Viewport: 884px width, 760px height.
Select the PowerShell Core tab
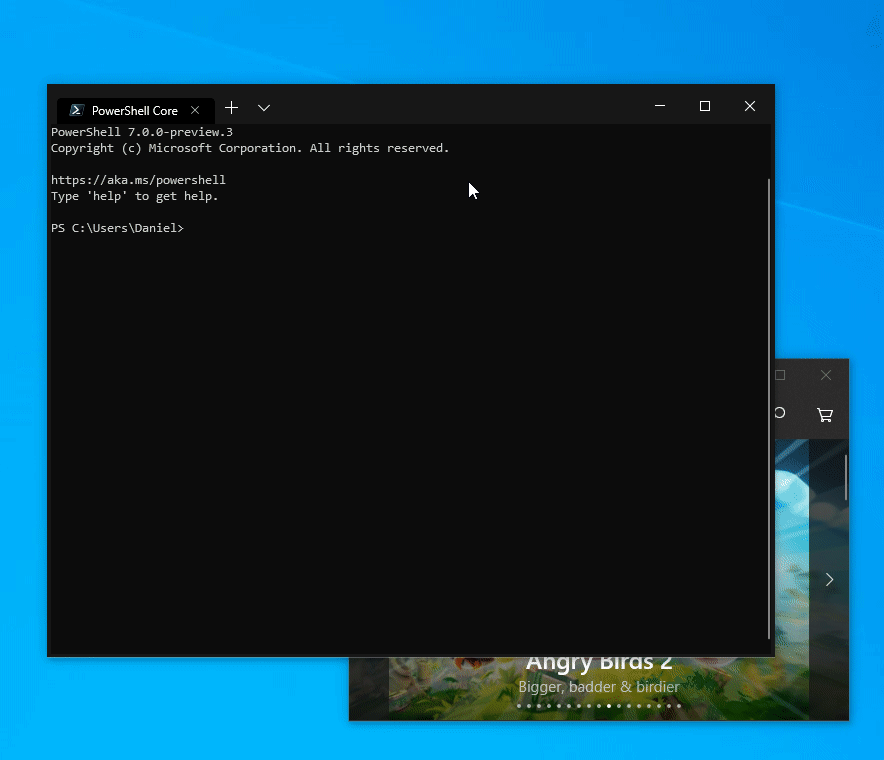click(135, 111)
